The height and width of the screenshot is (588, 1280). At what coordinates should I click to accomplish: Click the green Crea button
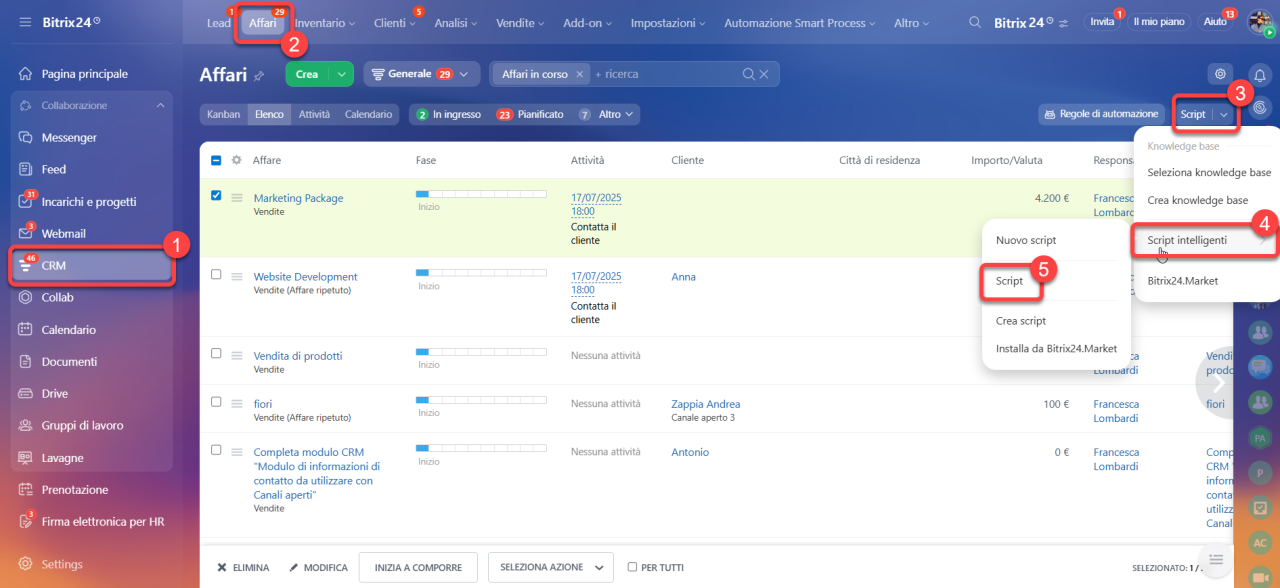pyautogui.click(x=308, y=74)
